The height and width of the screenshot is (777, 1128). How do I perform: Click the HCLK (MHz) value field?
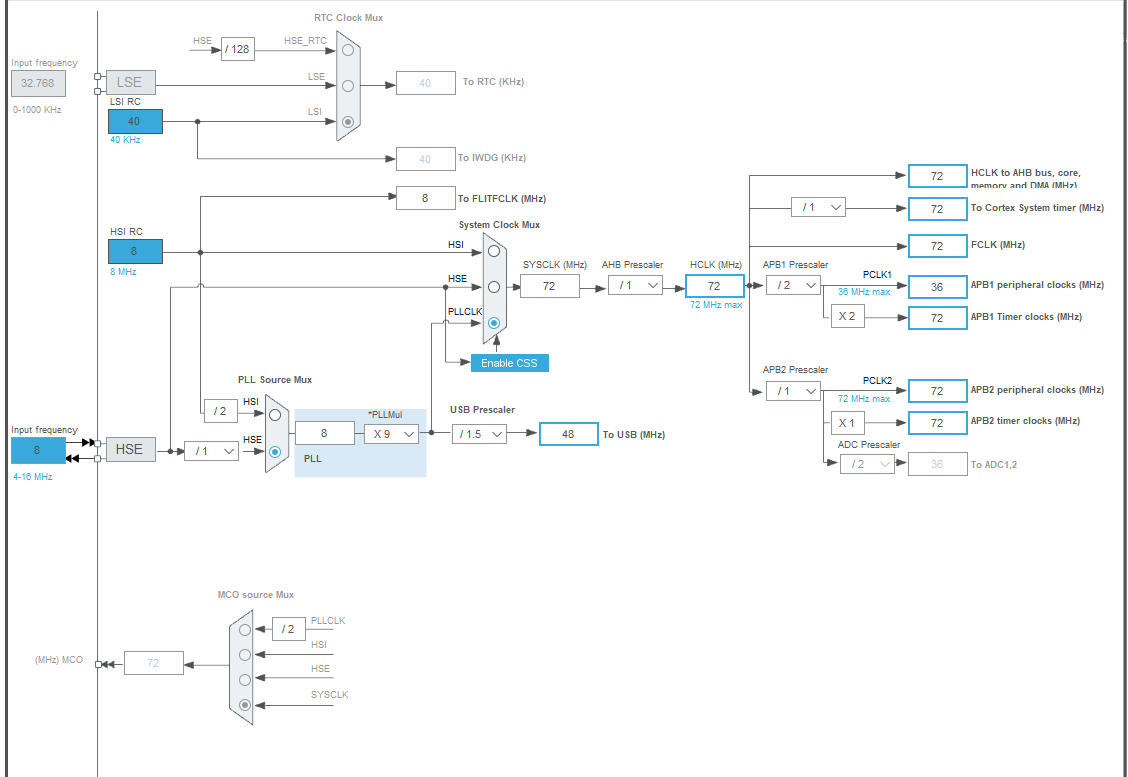click(714, 286)
